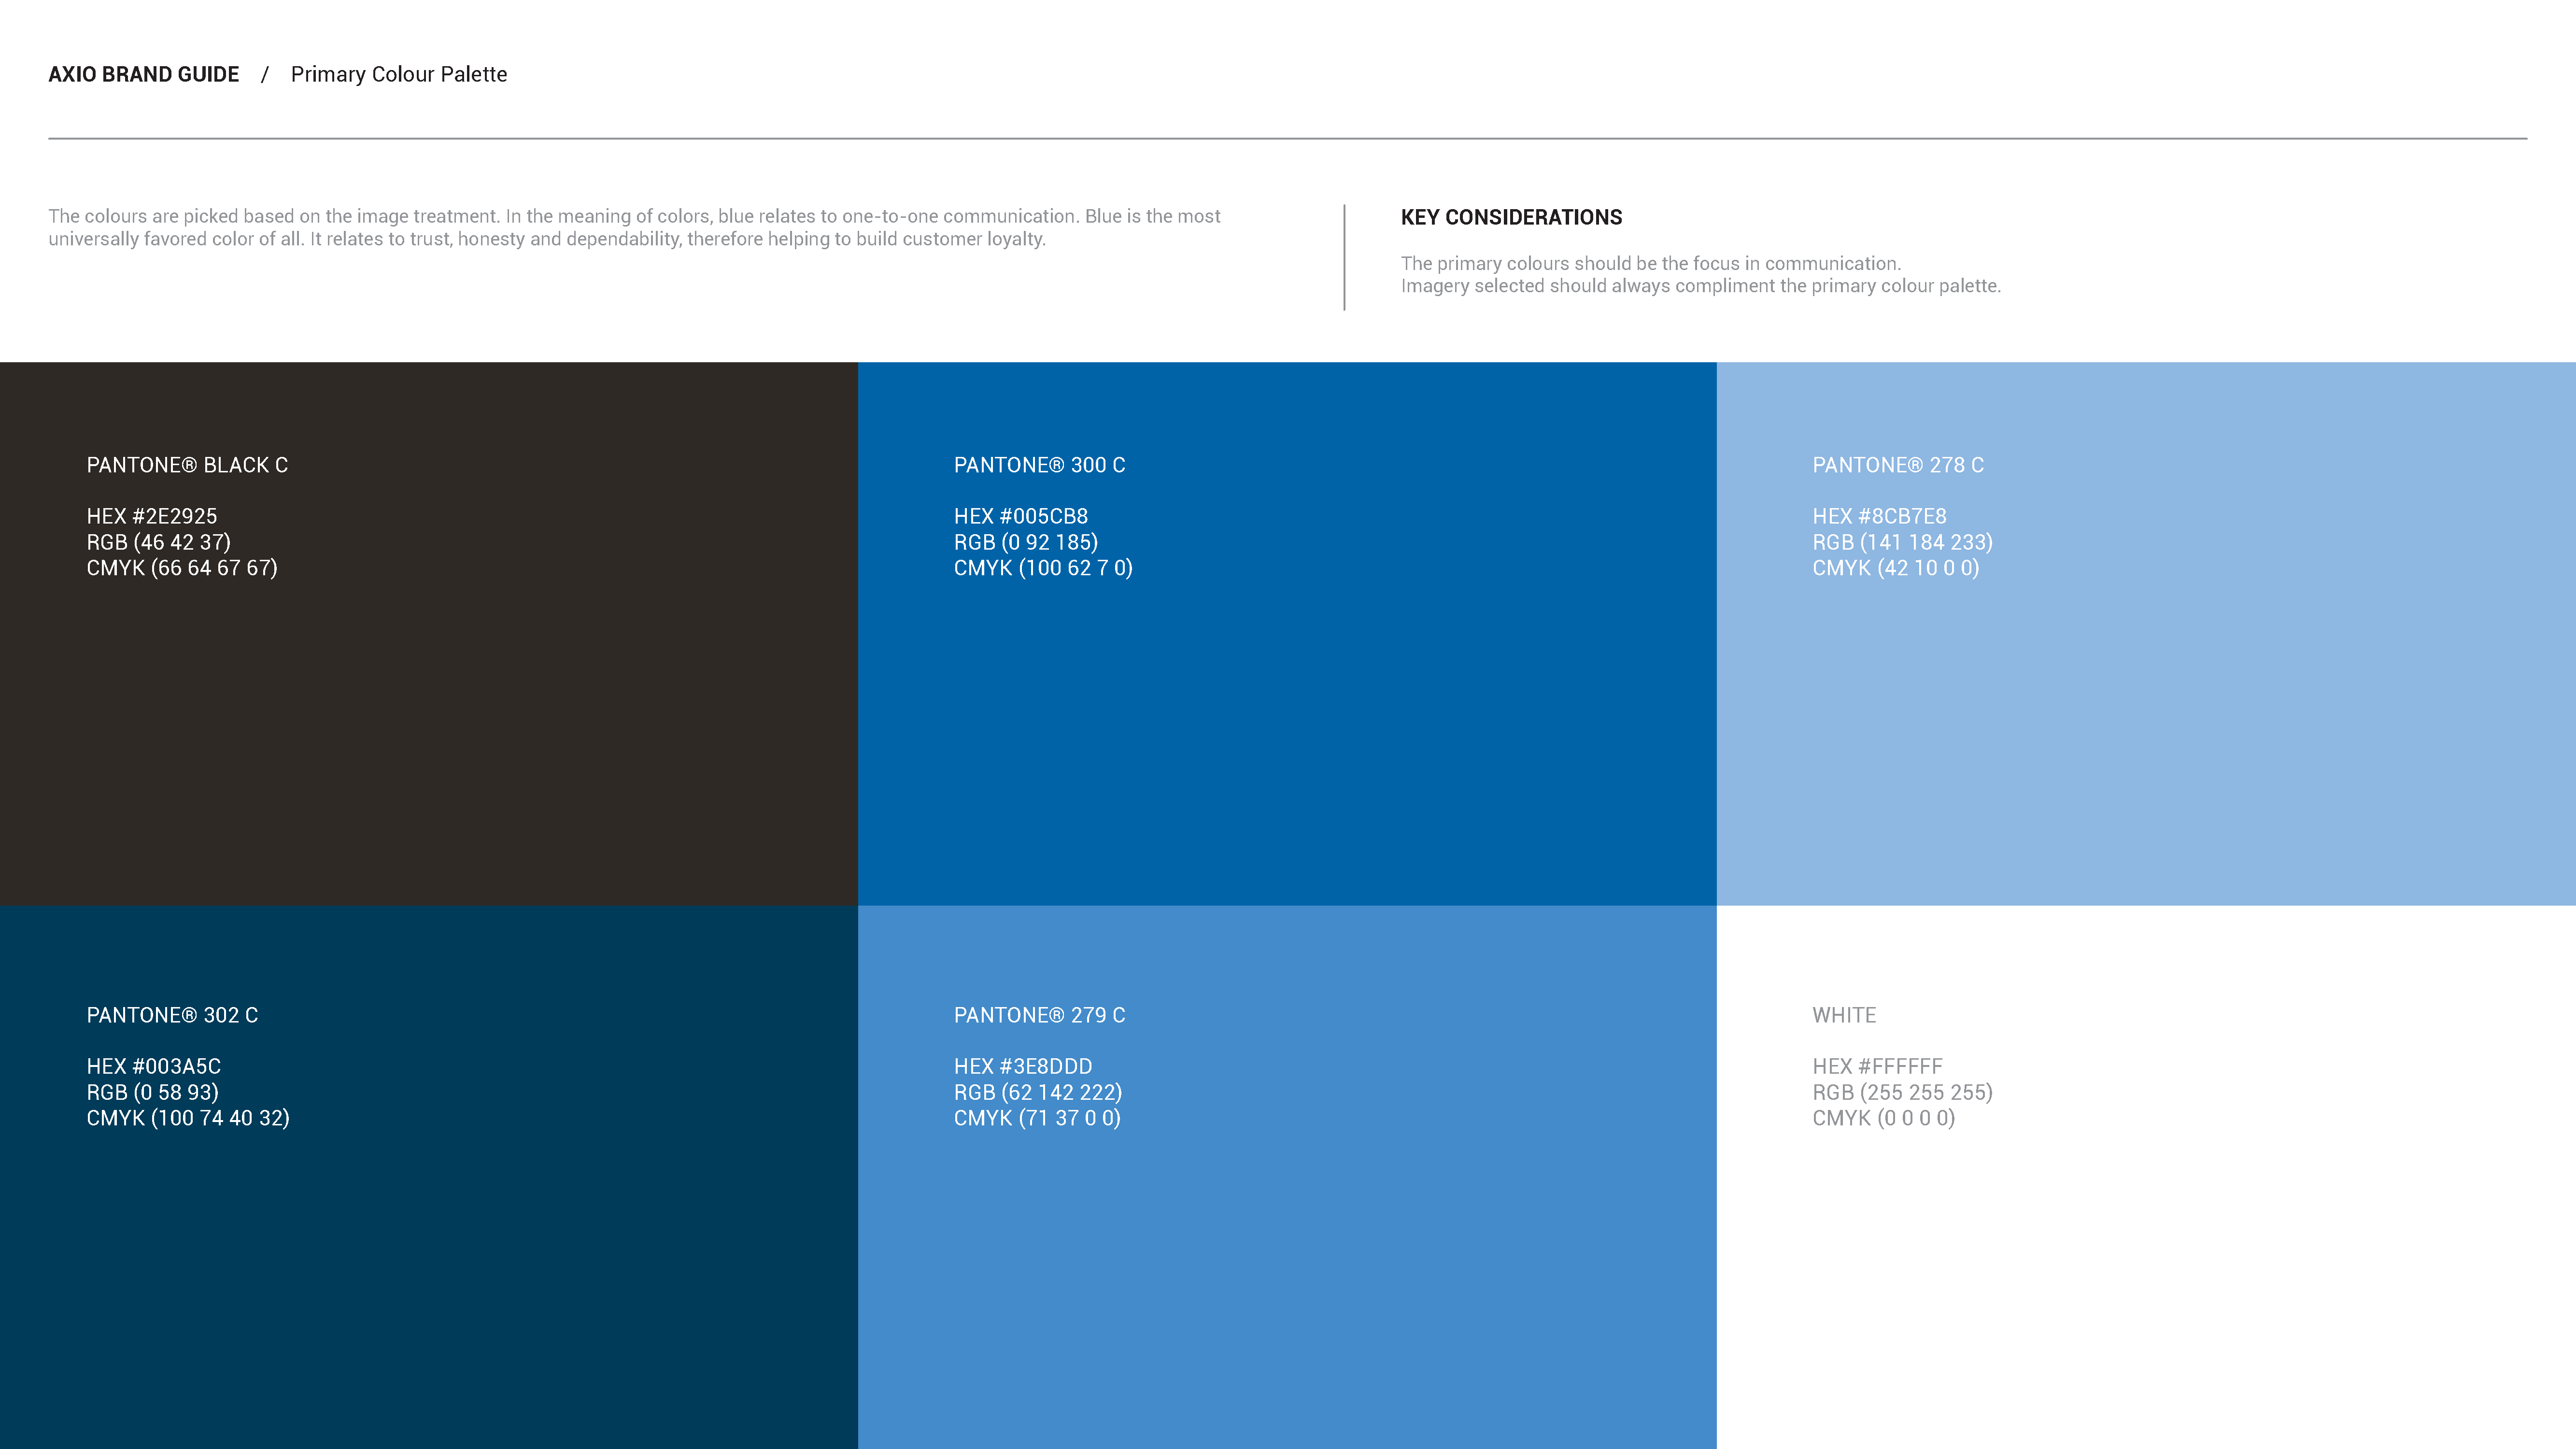Click the line 'The primary colours should be the focus'
2576x1449 pixels.
point(1650,263)
